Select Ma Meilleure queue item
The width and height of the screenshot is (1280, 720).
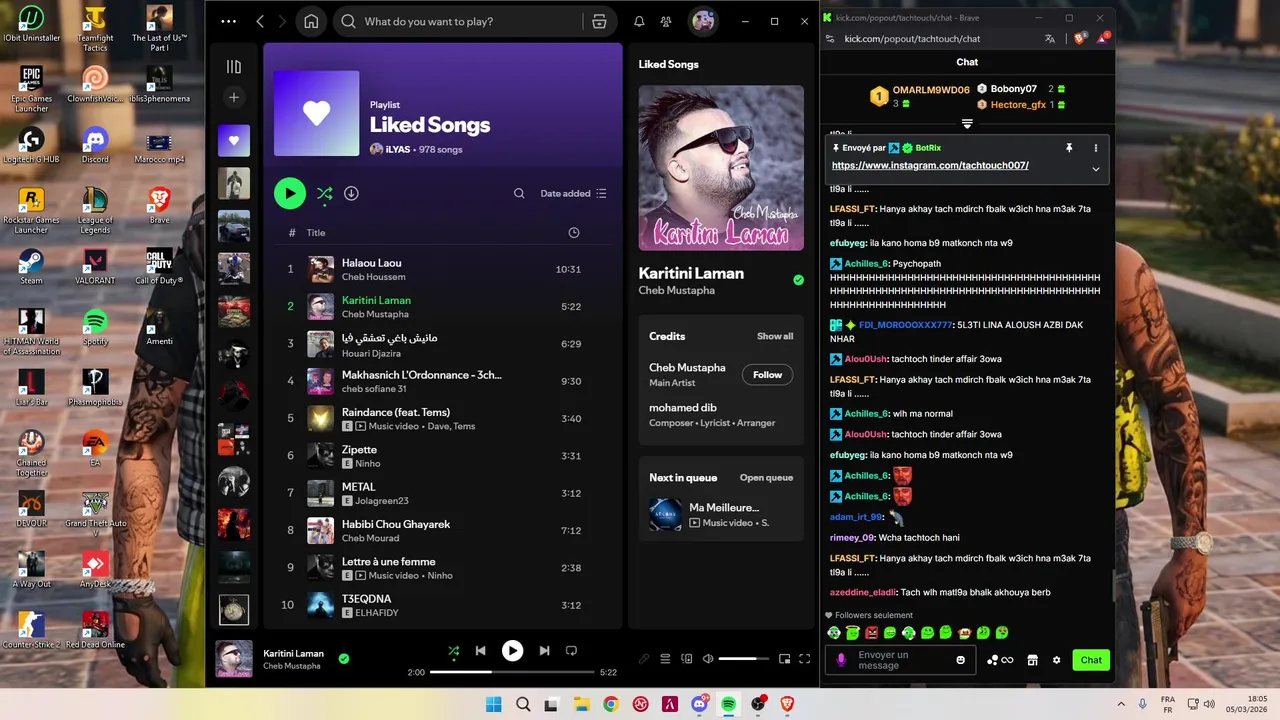(721, 514)
